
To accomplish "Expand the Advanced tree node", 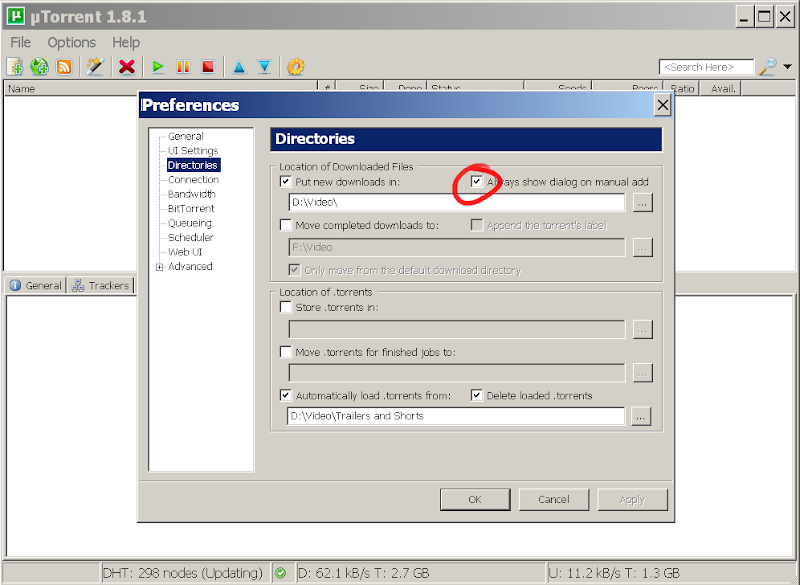I will 160,267.
